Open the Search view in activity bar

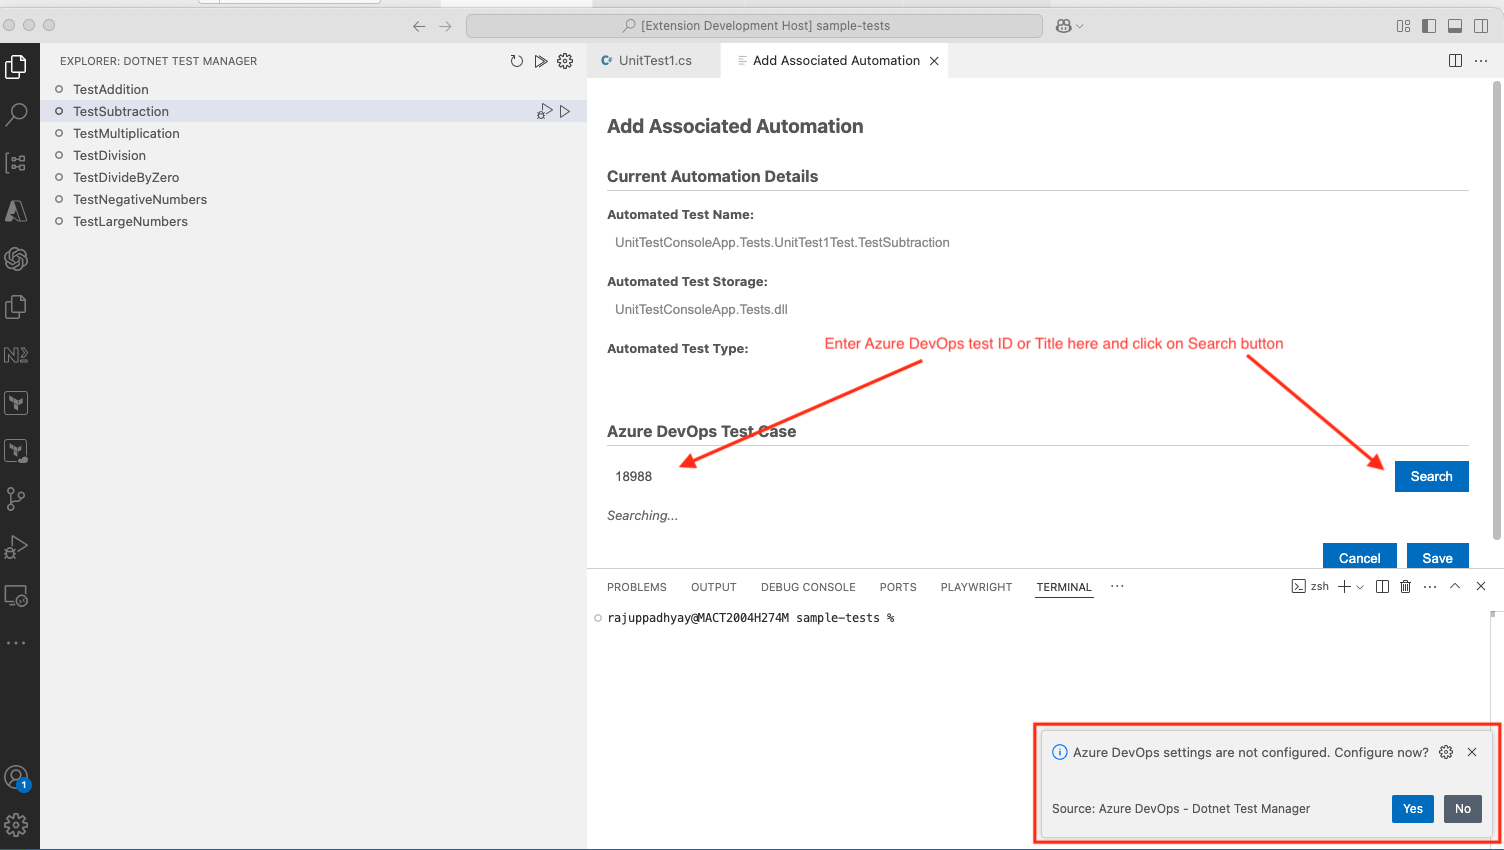16,115
